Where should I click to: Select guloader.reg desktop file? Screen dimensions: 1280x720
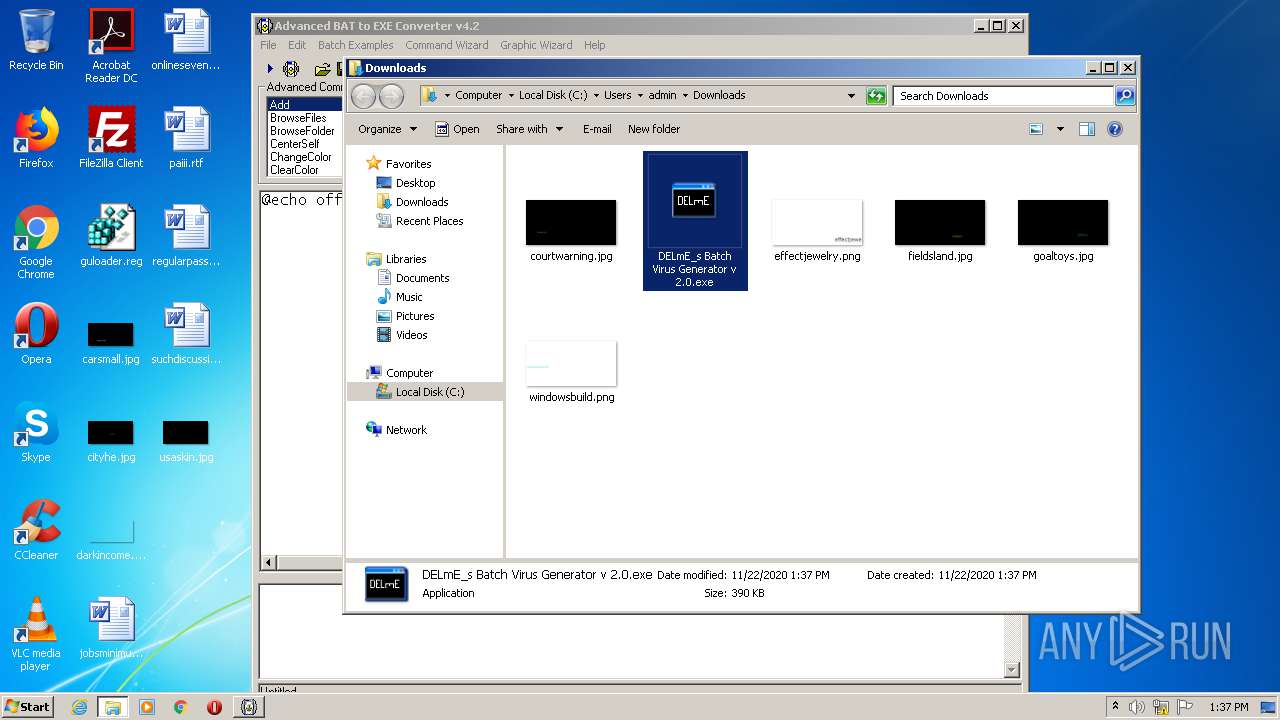[111, 236]
